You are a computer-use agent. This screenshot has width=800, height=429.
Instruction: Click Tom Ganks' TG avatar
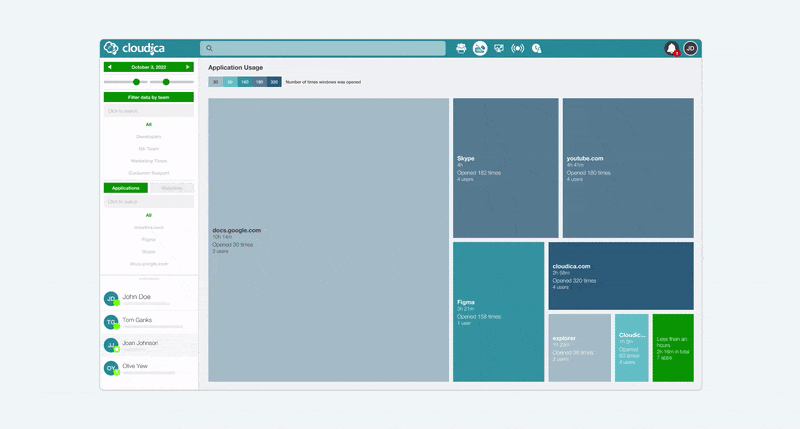pos(111,322)
